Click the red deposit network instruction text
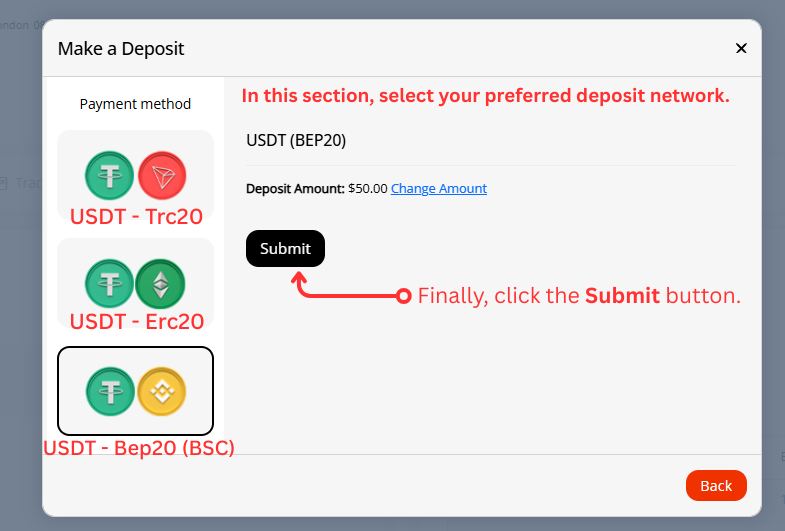The width and height of the screenshot is (785, 531). (486, 97)
